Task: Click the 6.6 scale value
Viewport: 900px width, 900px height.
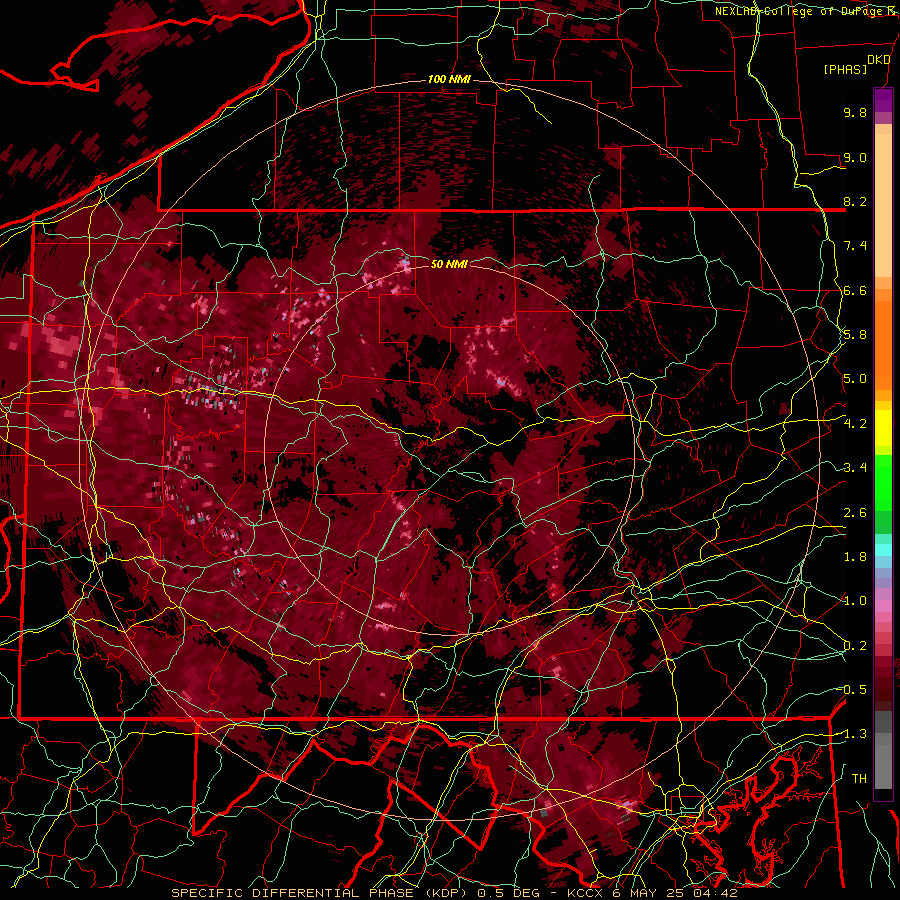Action: click(855, 290)
